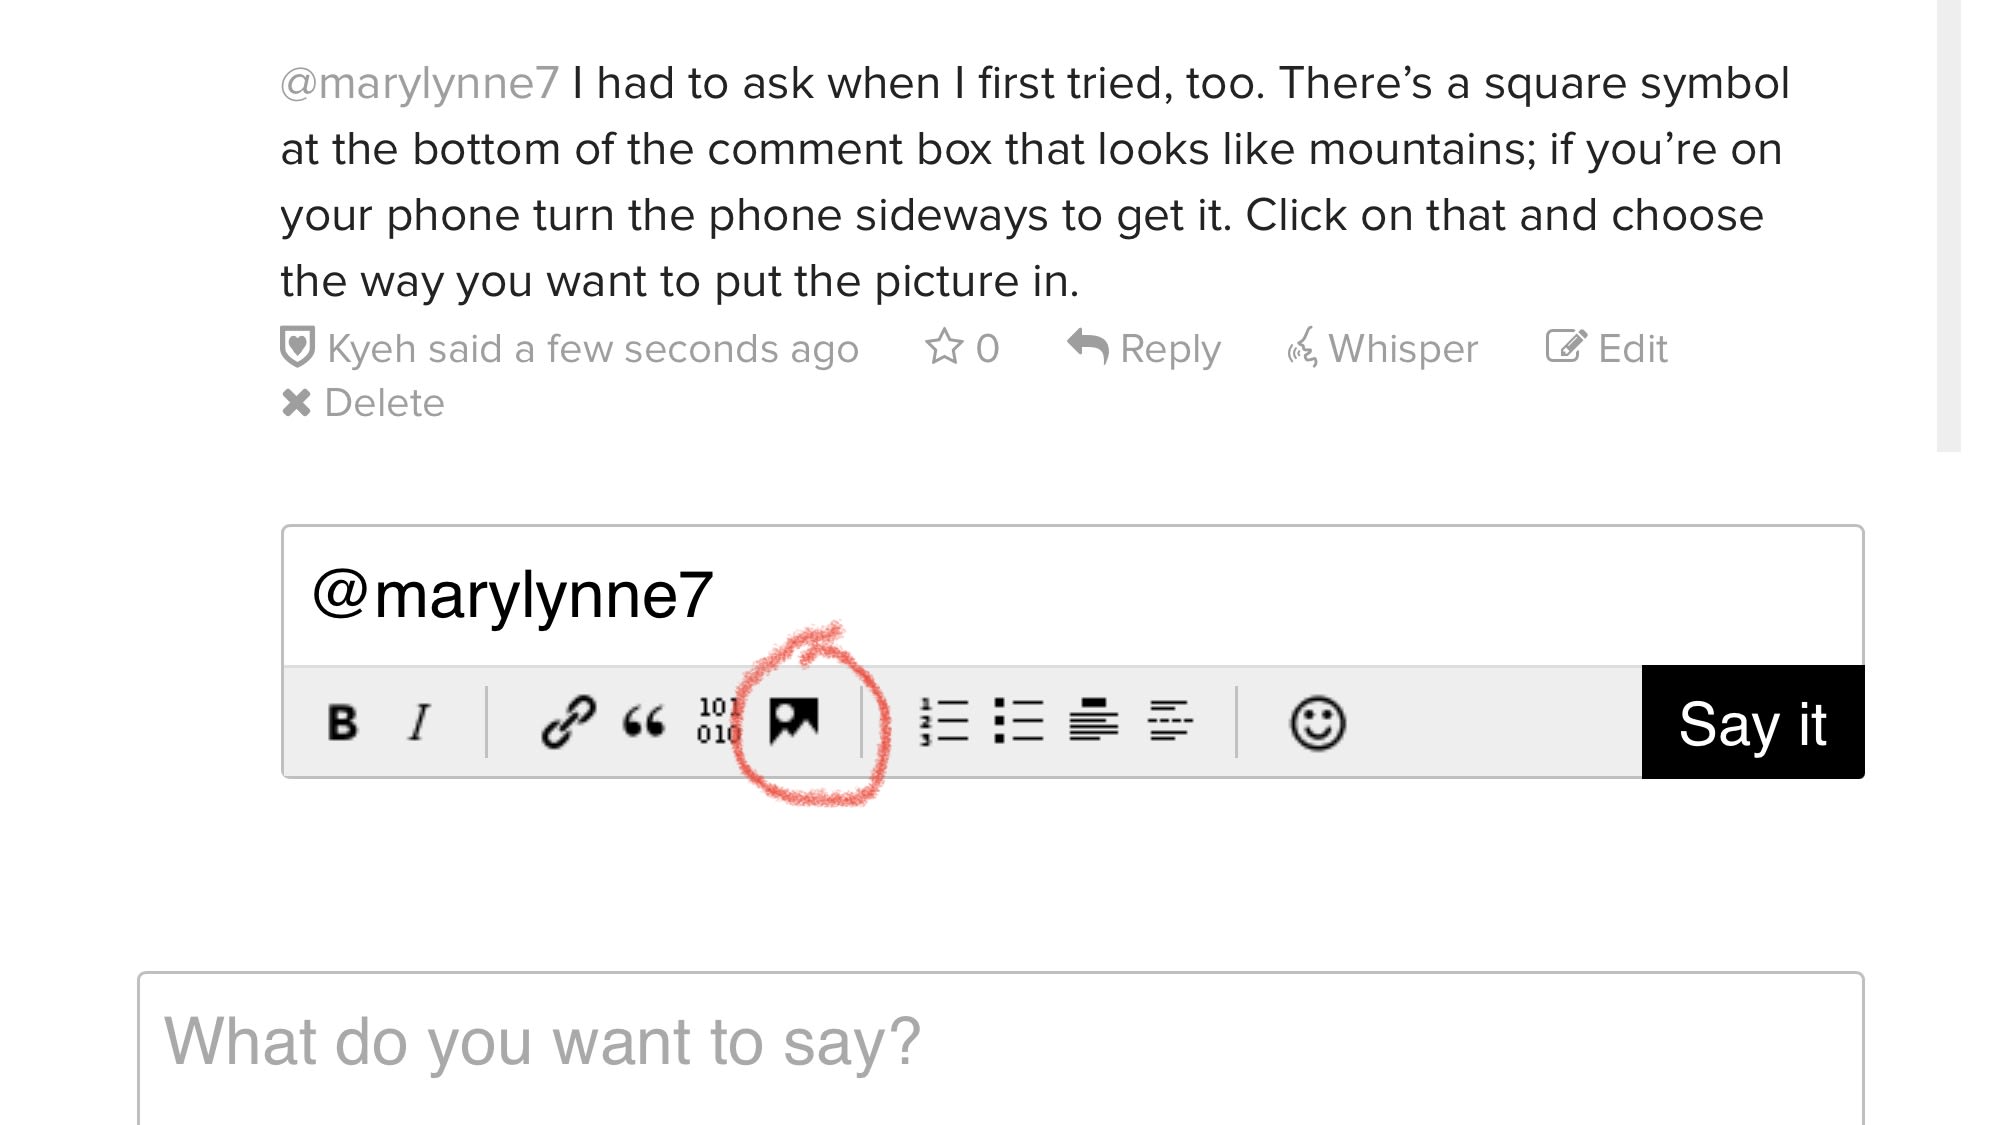Add a blockquote with the quote icon
Image resolution: width=2001 pixels, height=1125 pixels.
point(644,722)
